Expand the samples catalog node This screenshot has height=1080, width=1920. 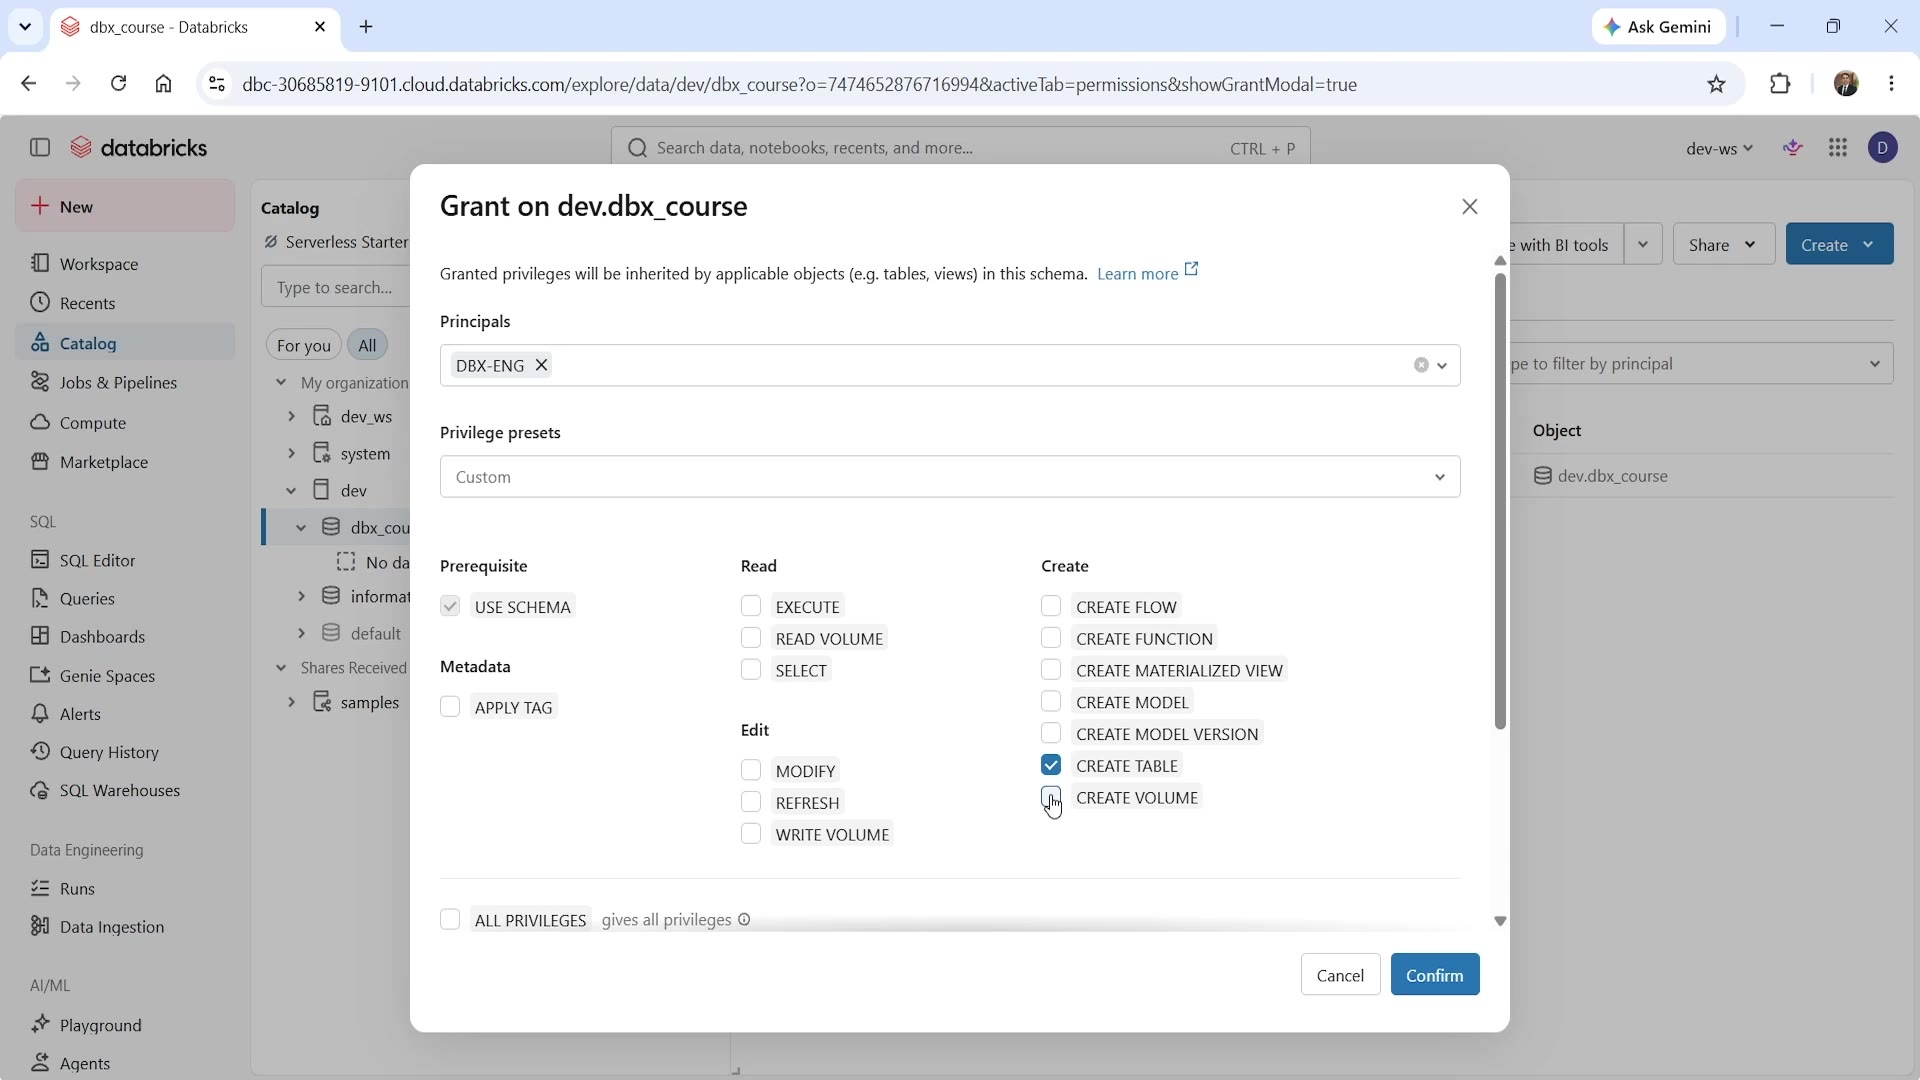(292, 702)
